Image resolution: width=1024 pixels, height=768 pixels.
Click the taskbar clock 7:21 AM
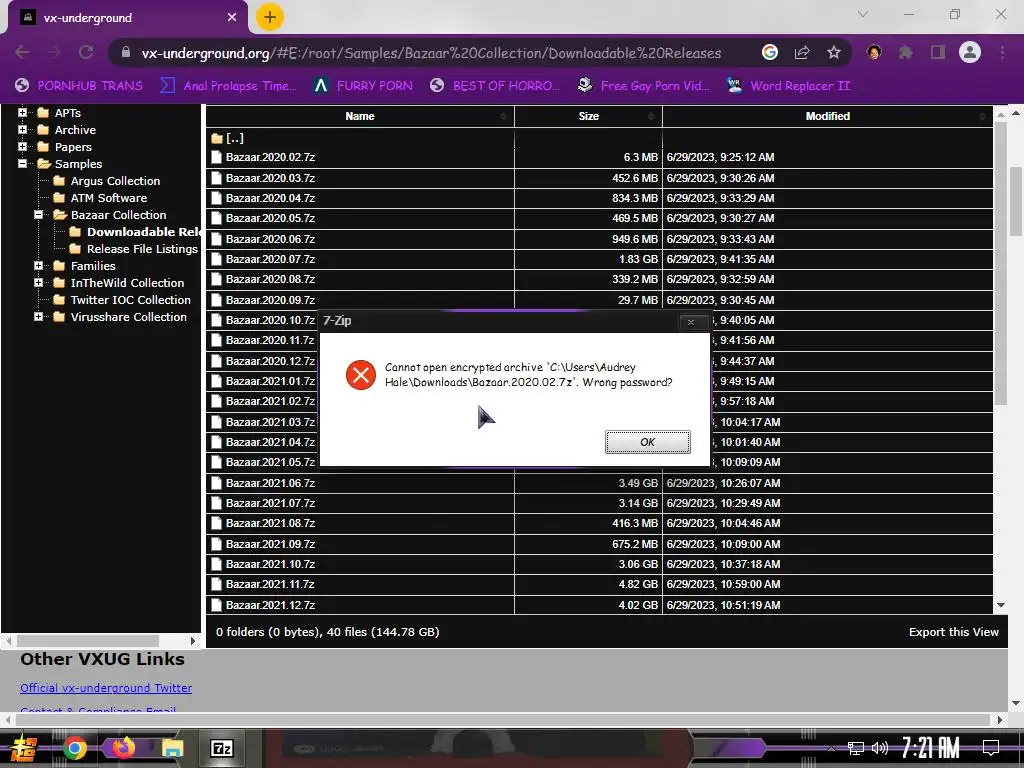(930, 747)
